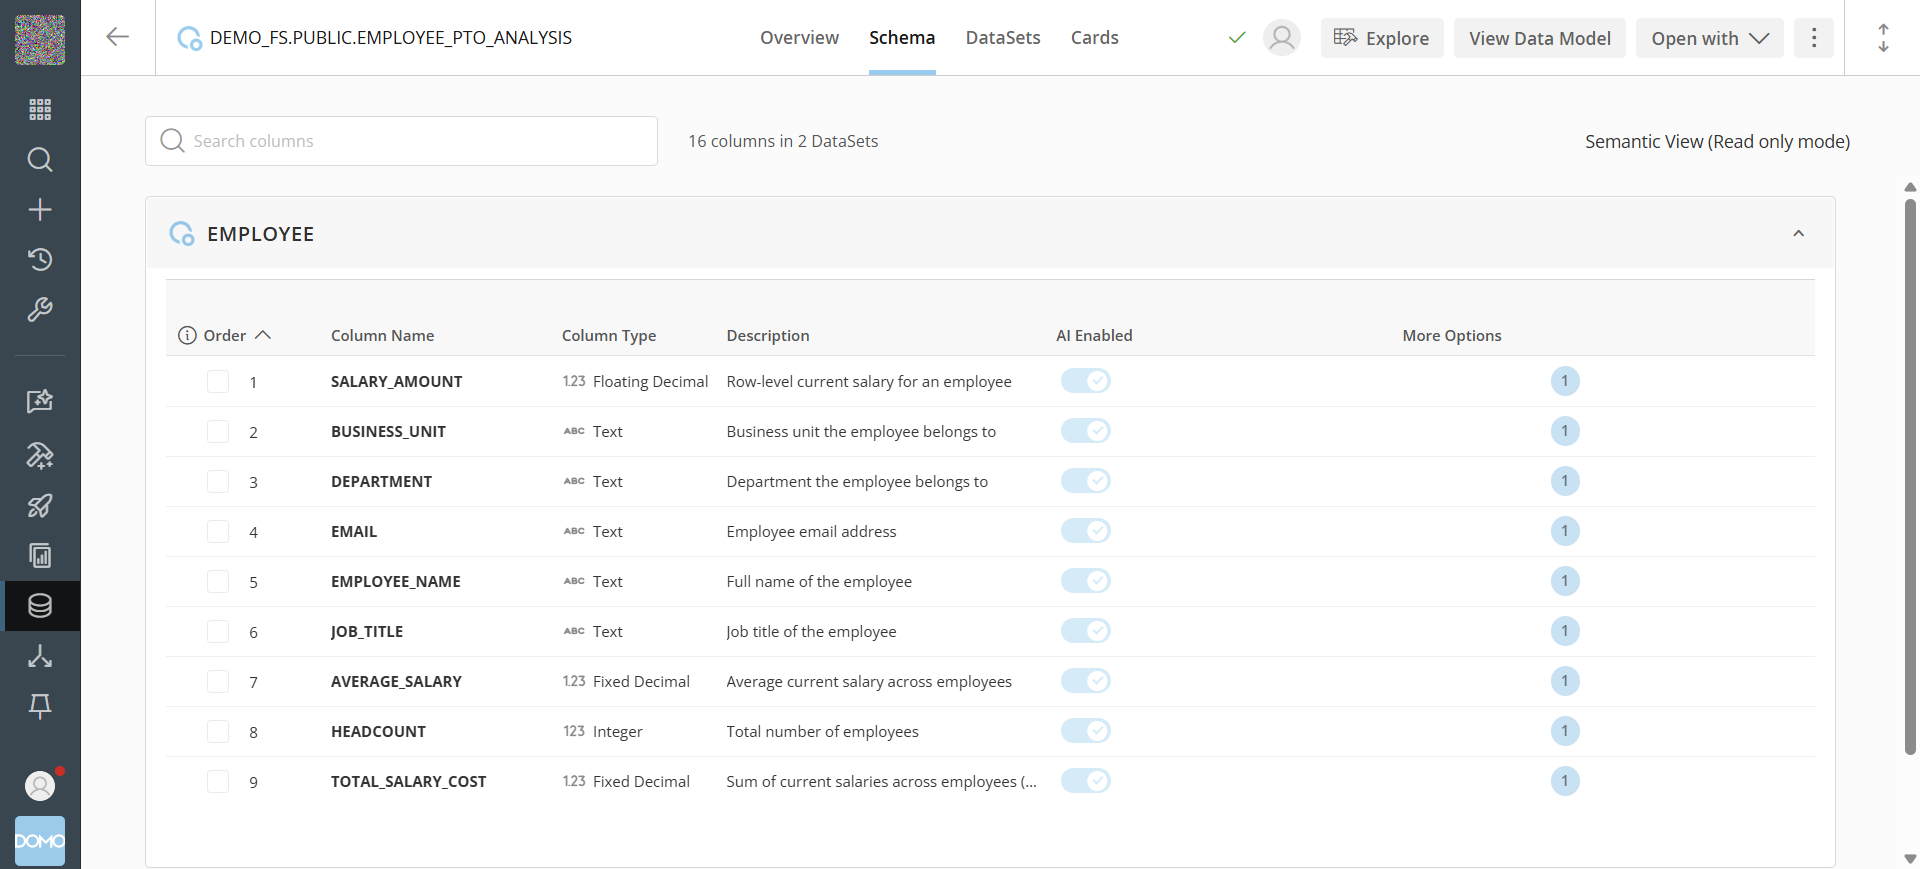Click the pin icon in sidebar
Image resolution: width=1920 pixels, height=869 pixels.
[x=40, y=705]
